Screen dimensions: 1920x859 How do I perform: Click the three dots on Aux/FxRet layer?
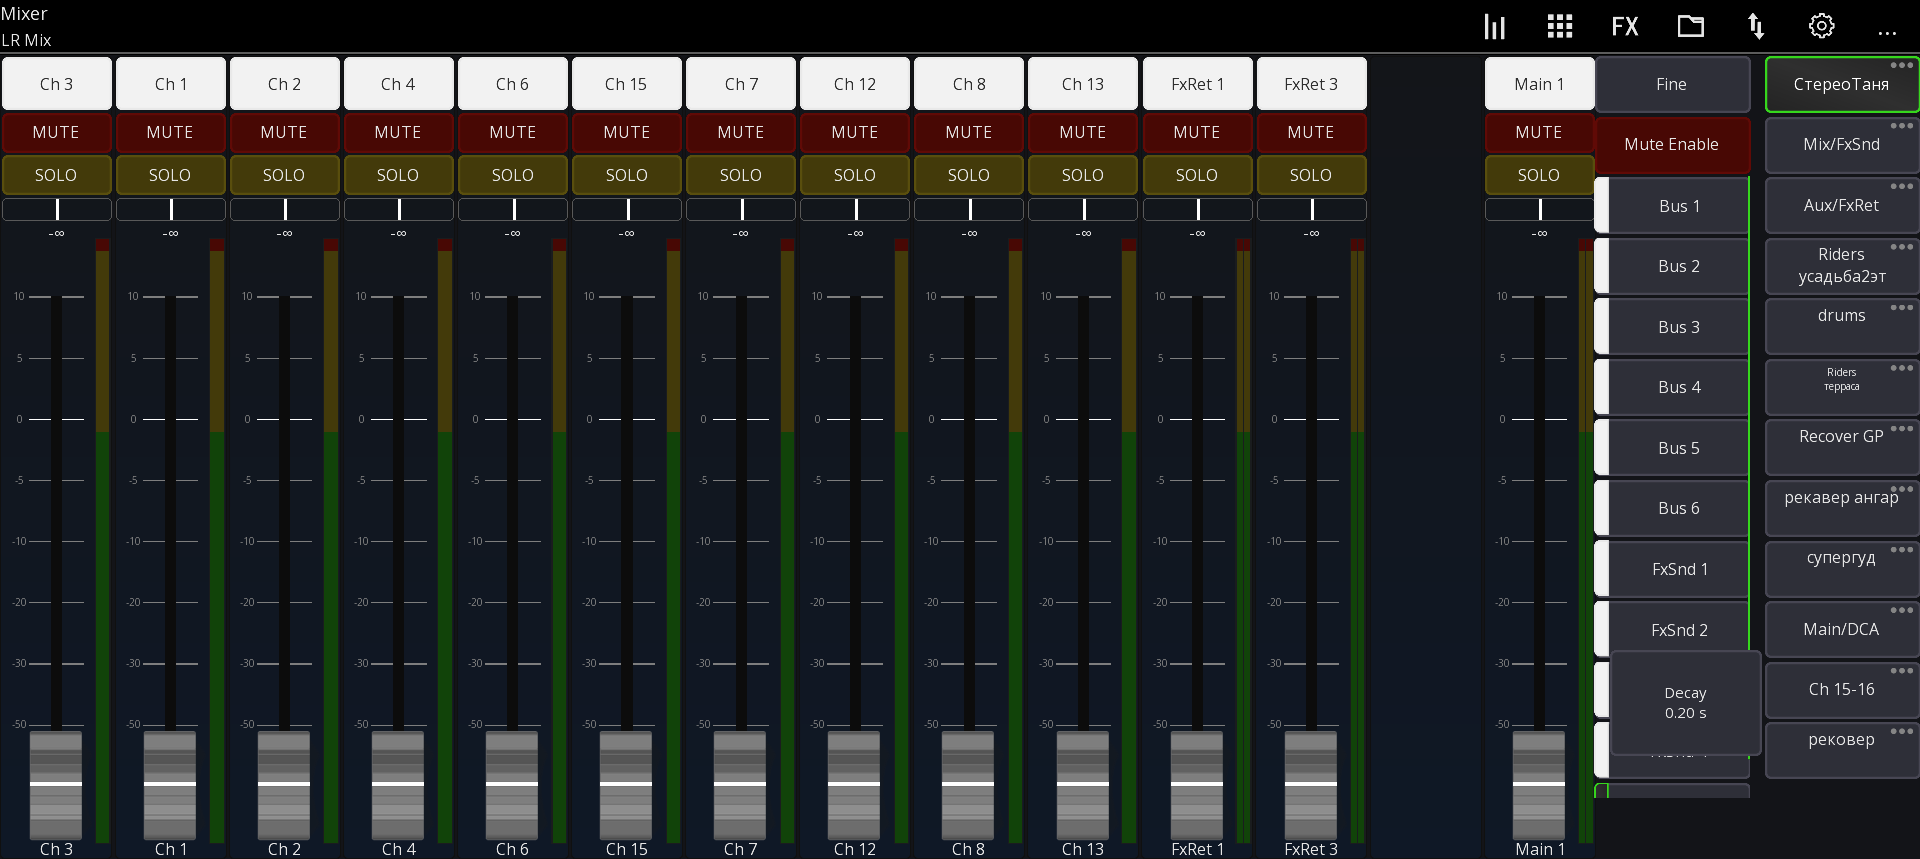(1902, 187)
